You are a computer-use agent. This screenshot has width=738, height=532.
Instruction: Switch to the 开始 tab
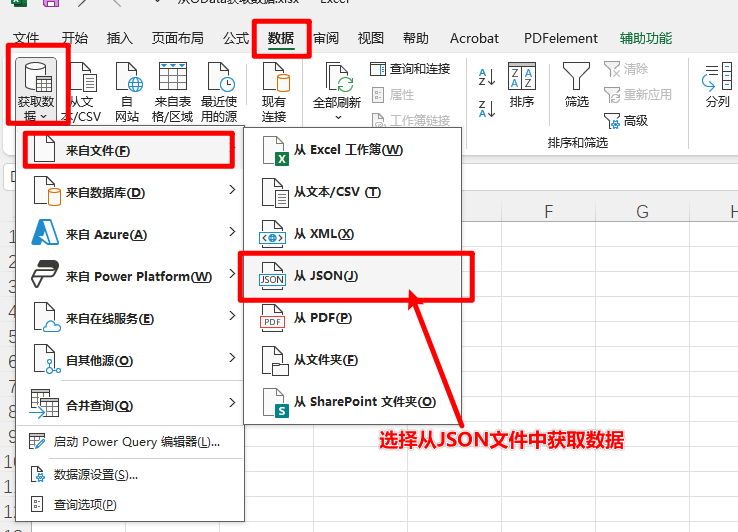(75, 38)
